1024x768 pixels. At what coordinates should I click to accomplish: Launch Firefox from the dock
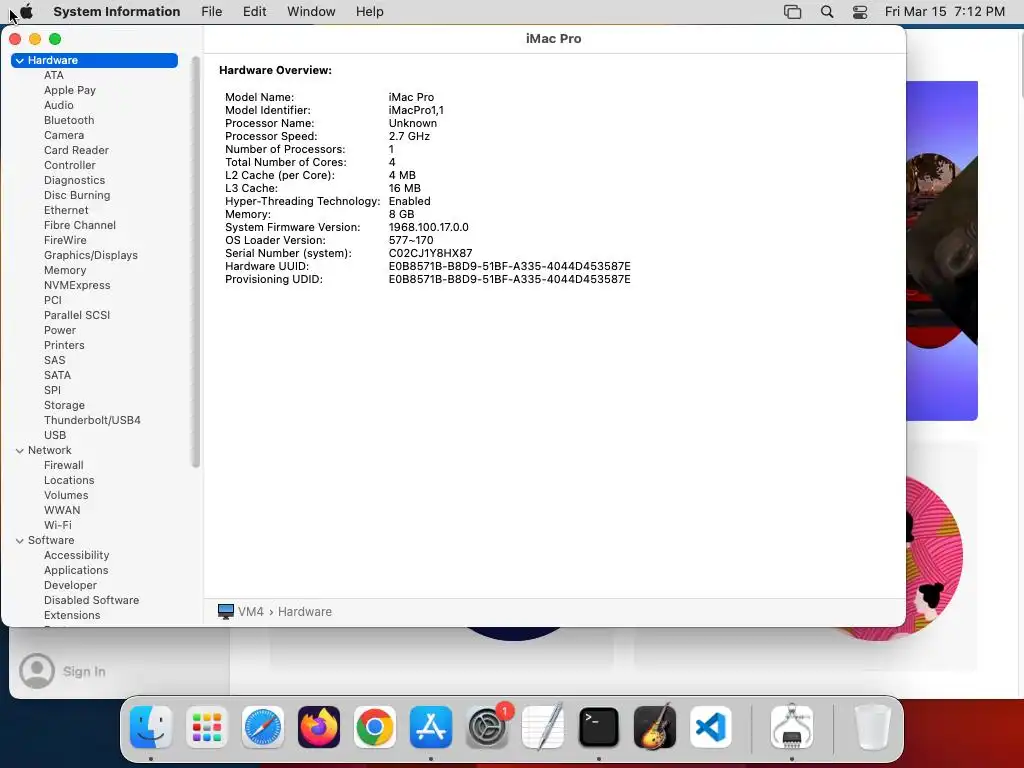(x=319, y=727)
